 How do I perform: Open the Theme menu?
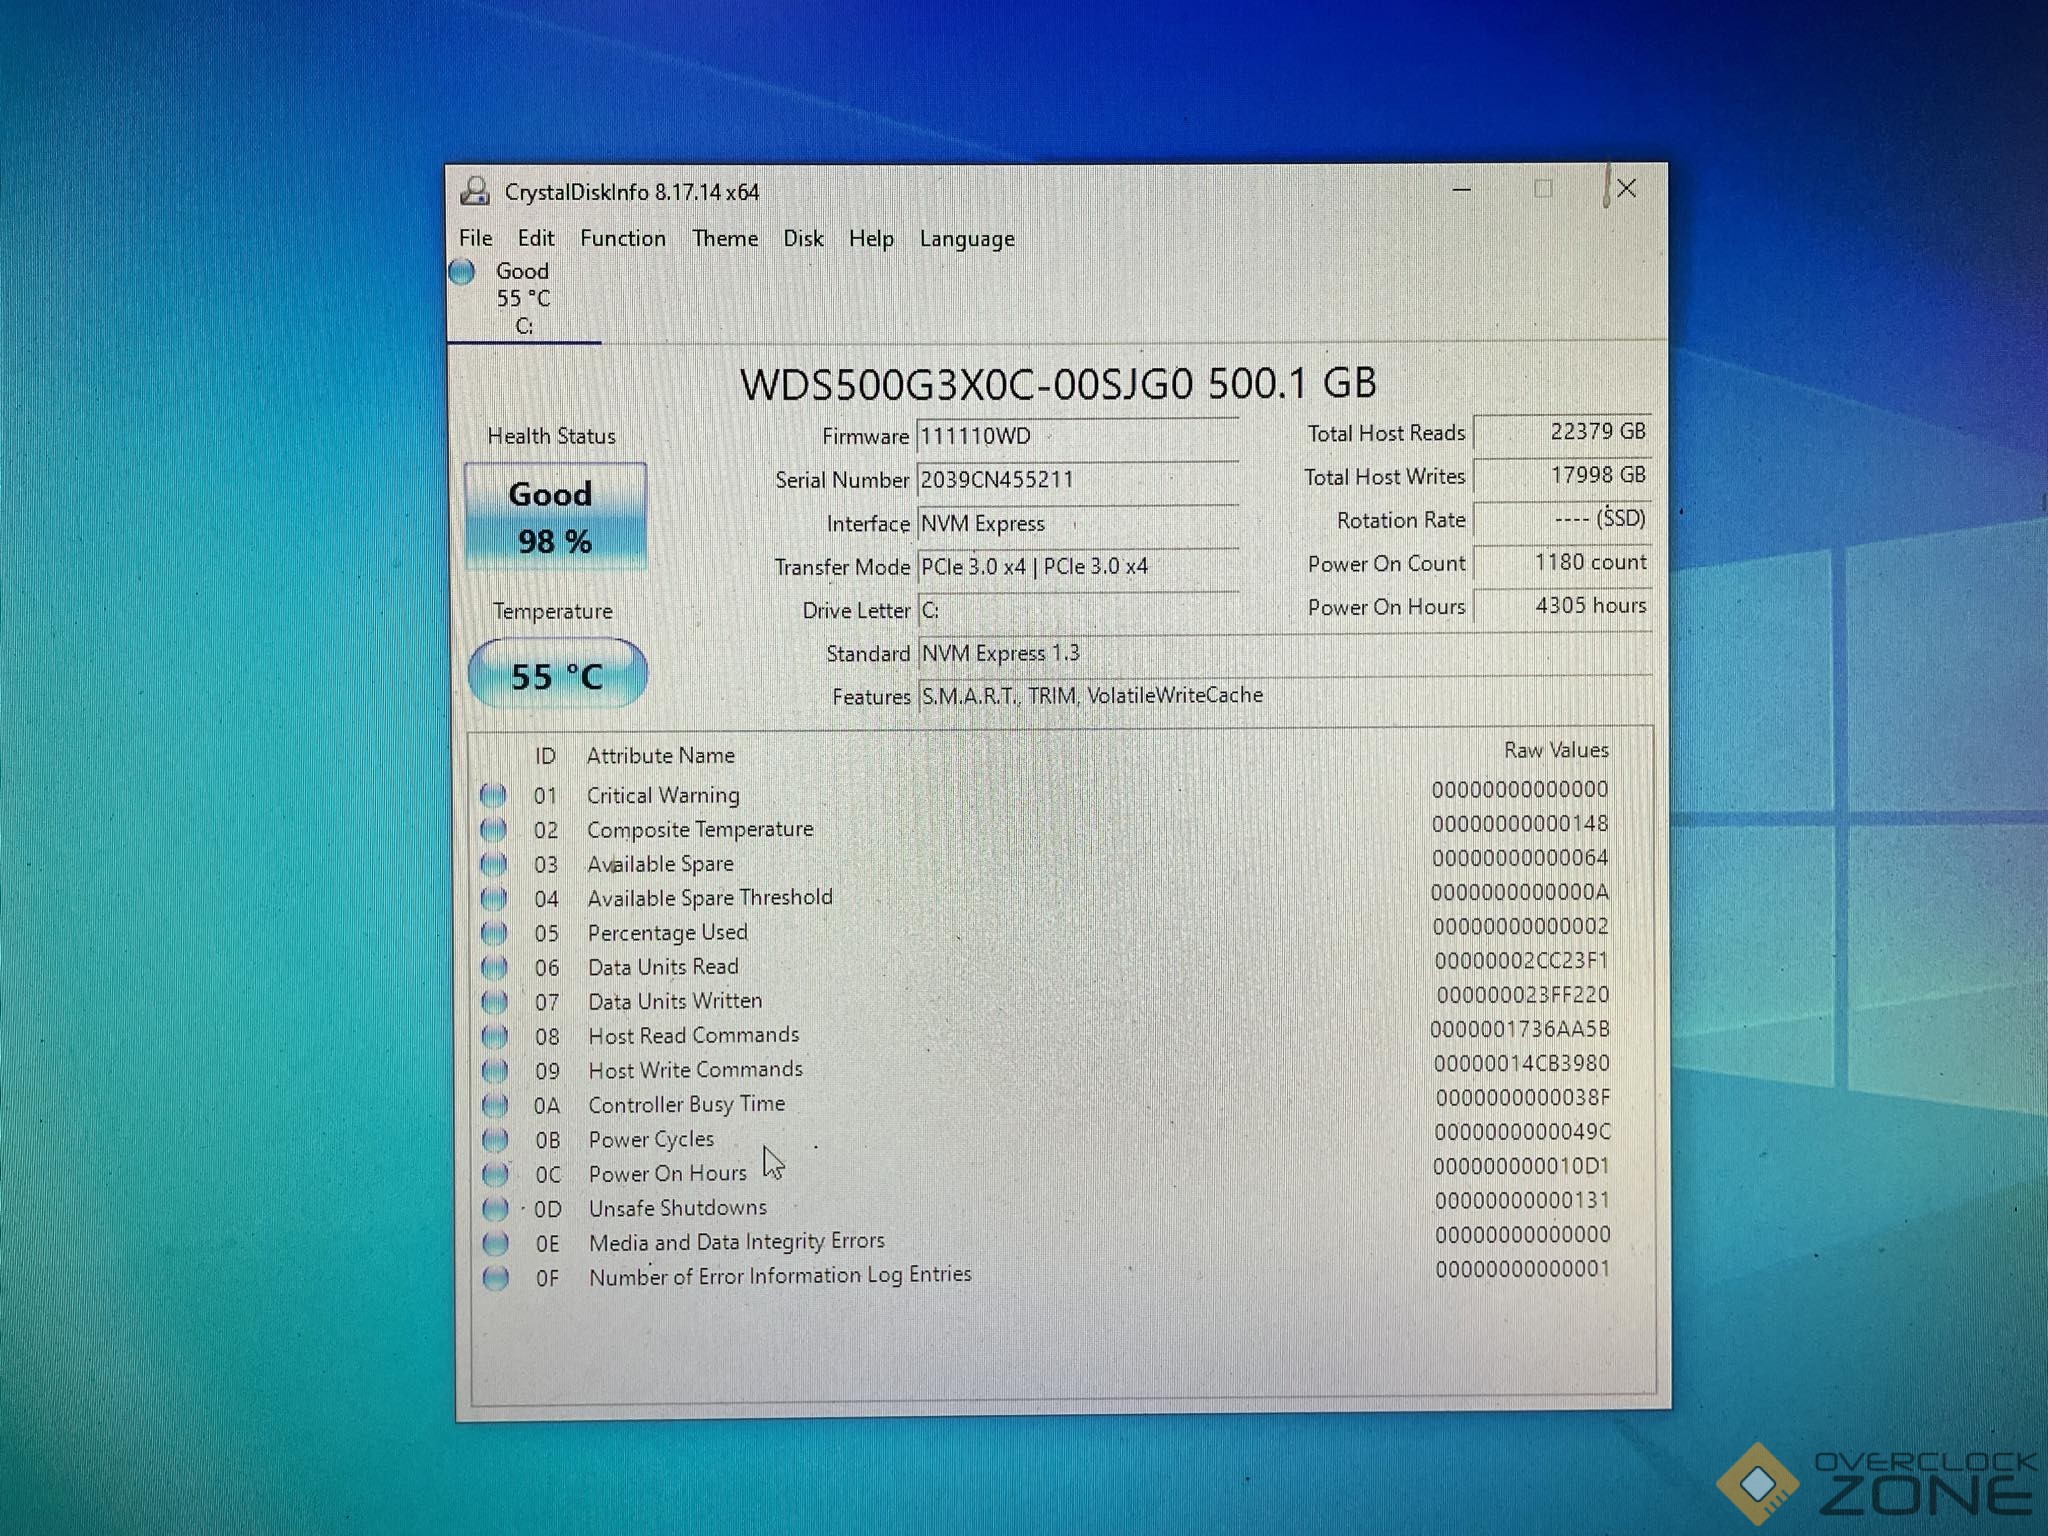tap(725, 238)
